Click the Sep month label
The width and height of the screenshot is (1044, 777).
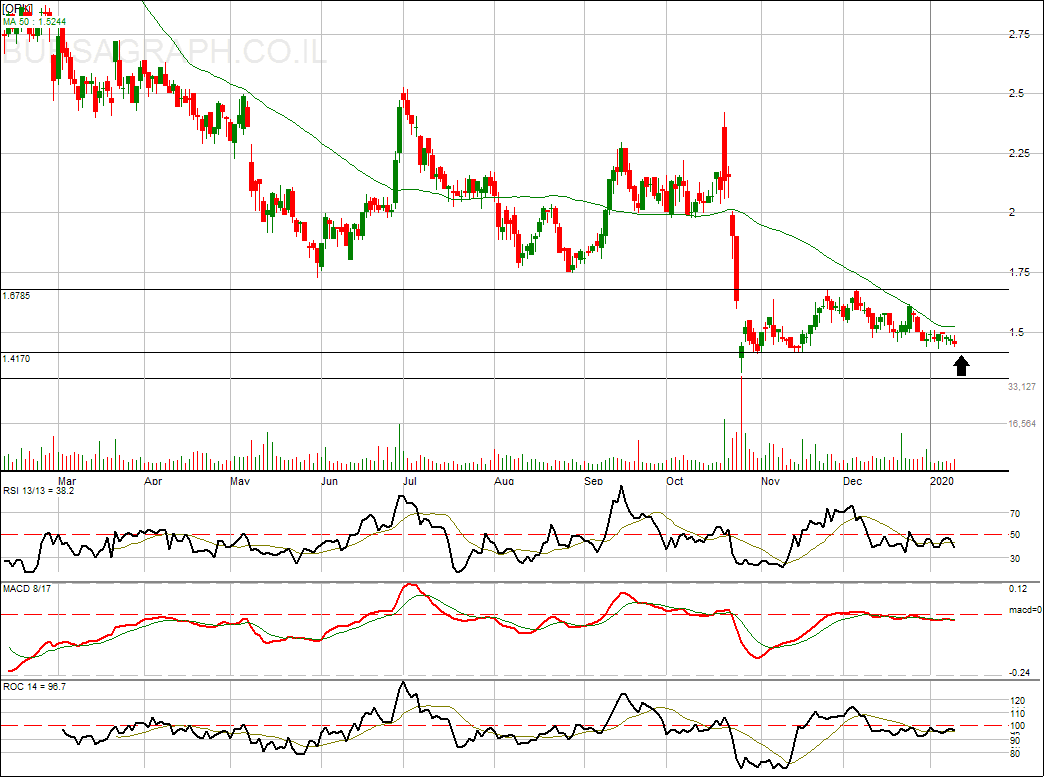pos(593,481)
